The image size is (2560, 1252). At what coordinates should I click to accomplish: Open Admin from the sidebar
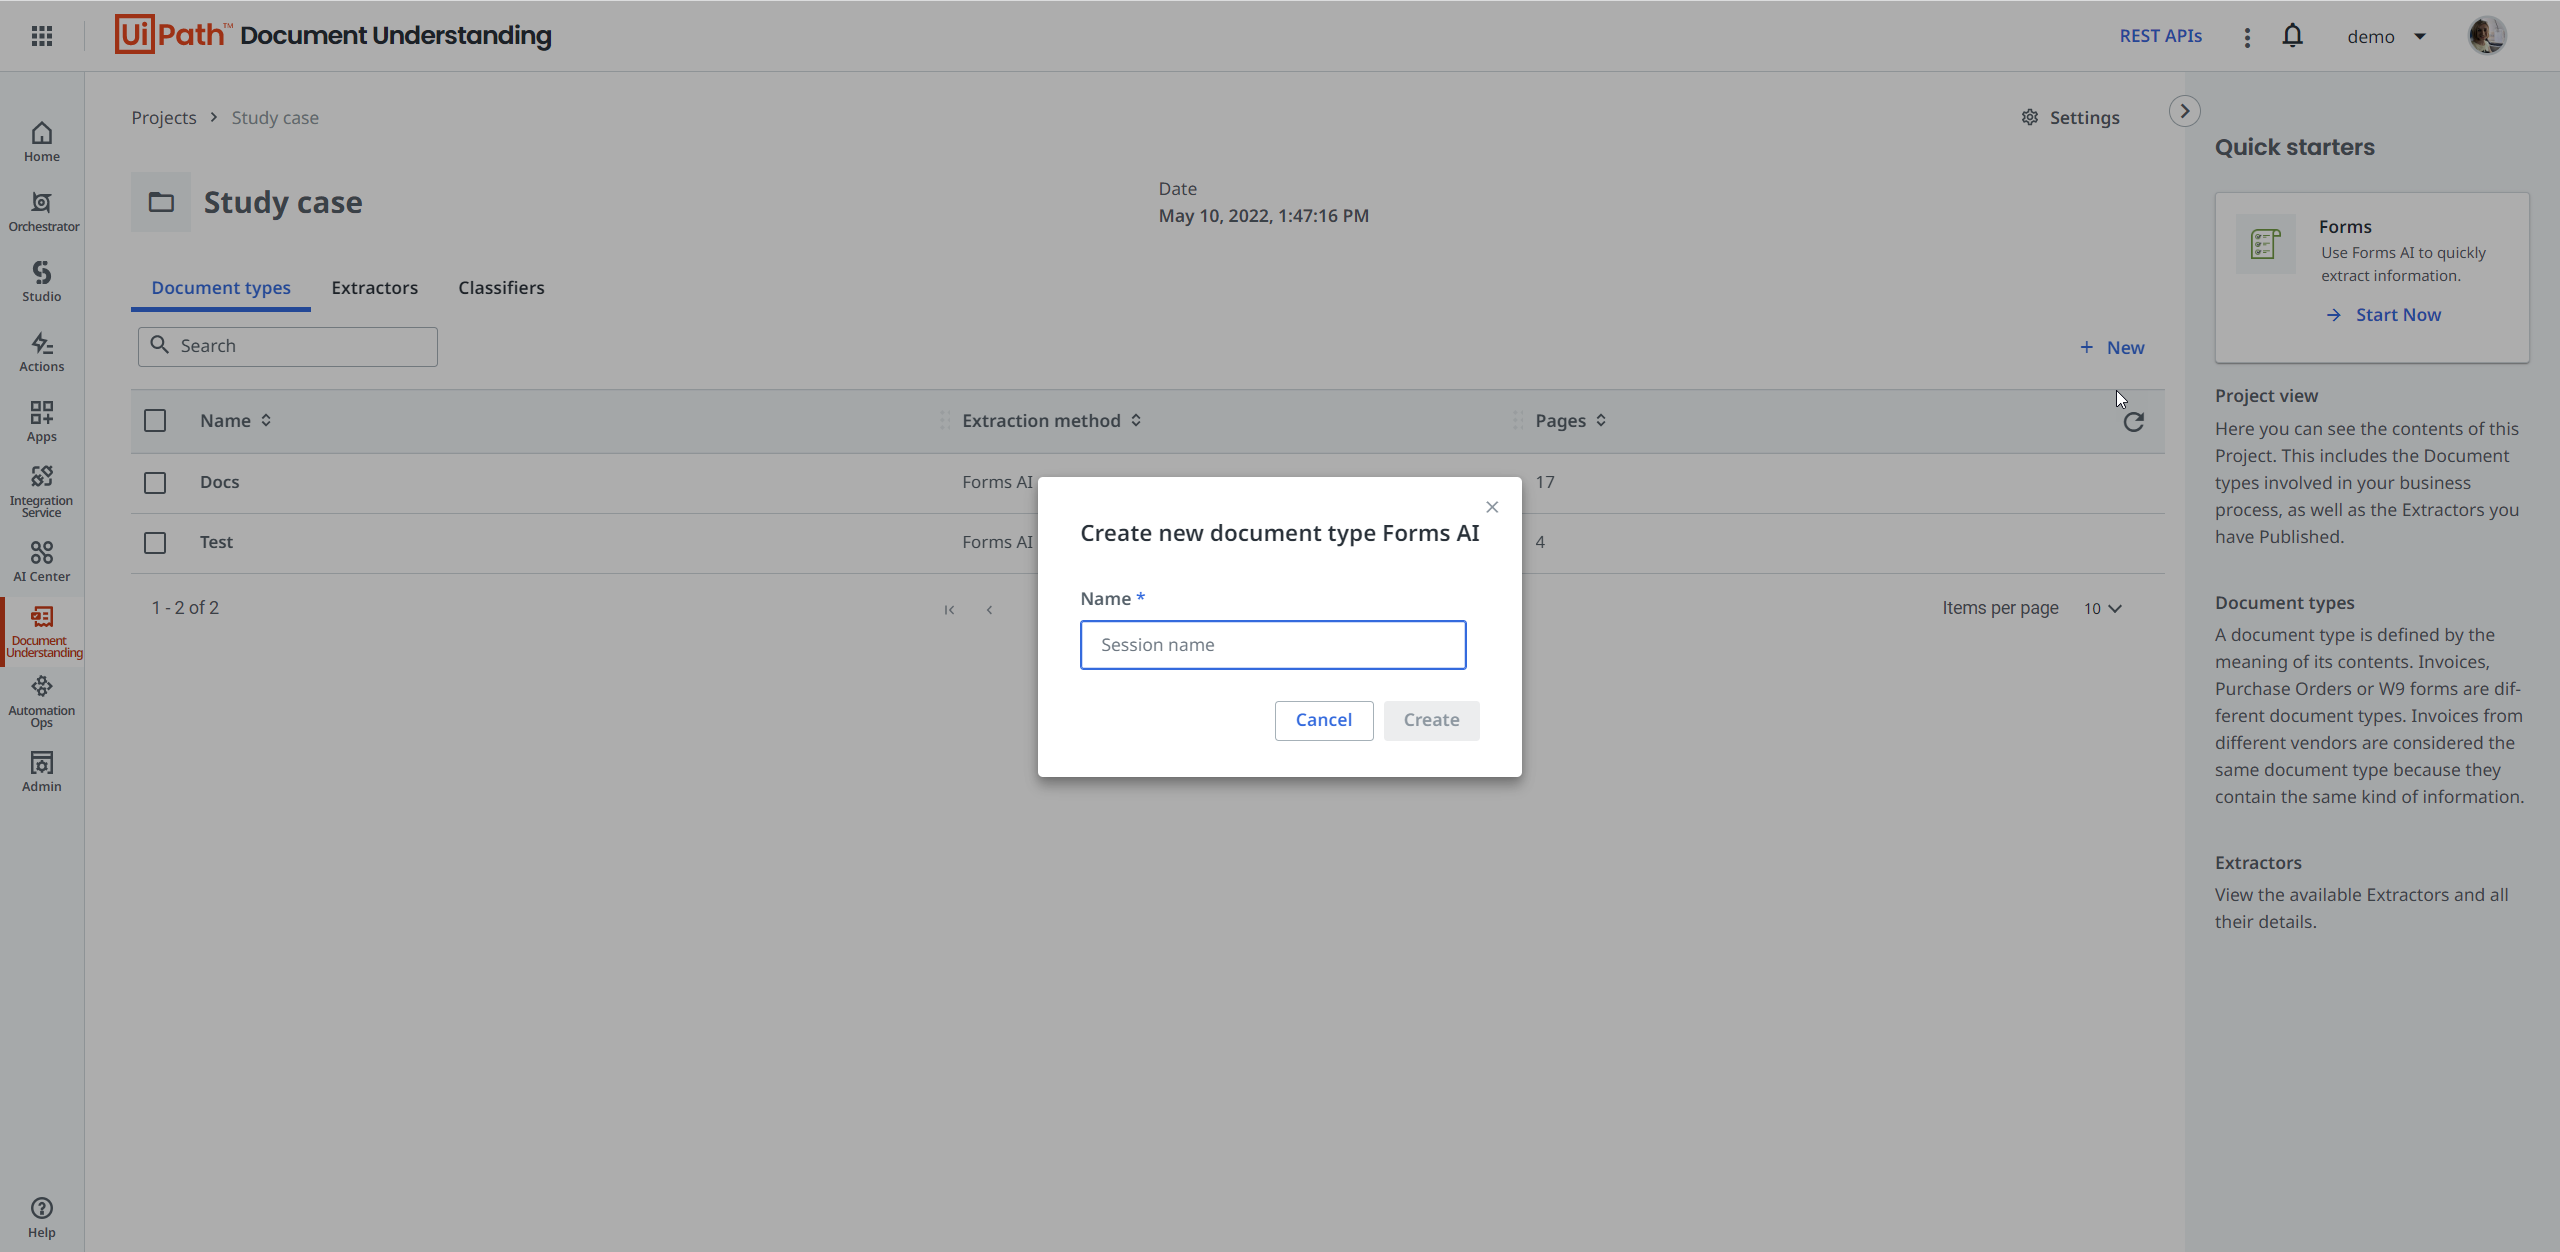[42, 772]
